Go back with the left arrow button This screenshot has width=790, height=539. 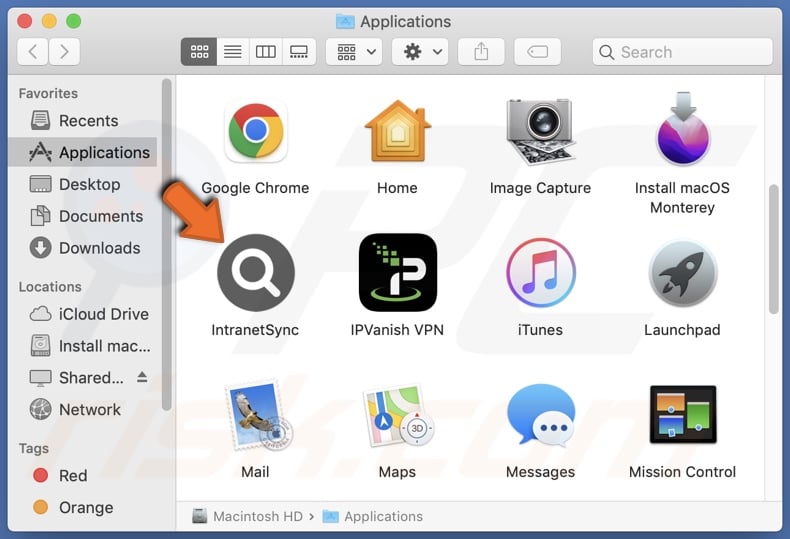click(33, 51)
